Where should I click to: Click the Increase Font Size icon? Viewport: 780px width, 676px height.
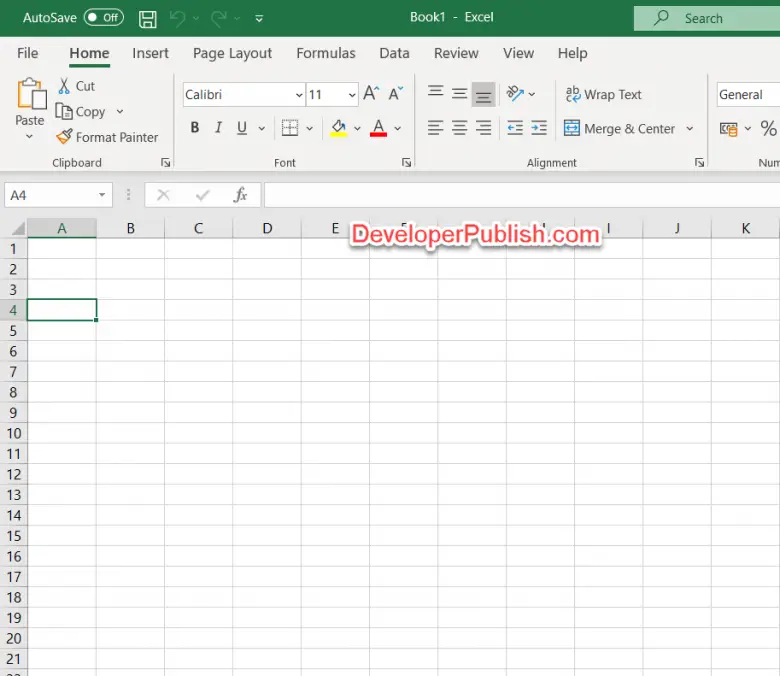[x=371, y=94]
